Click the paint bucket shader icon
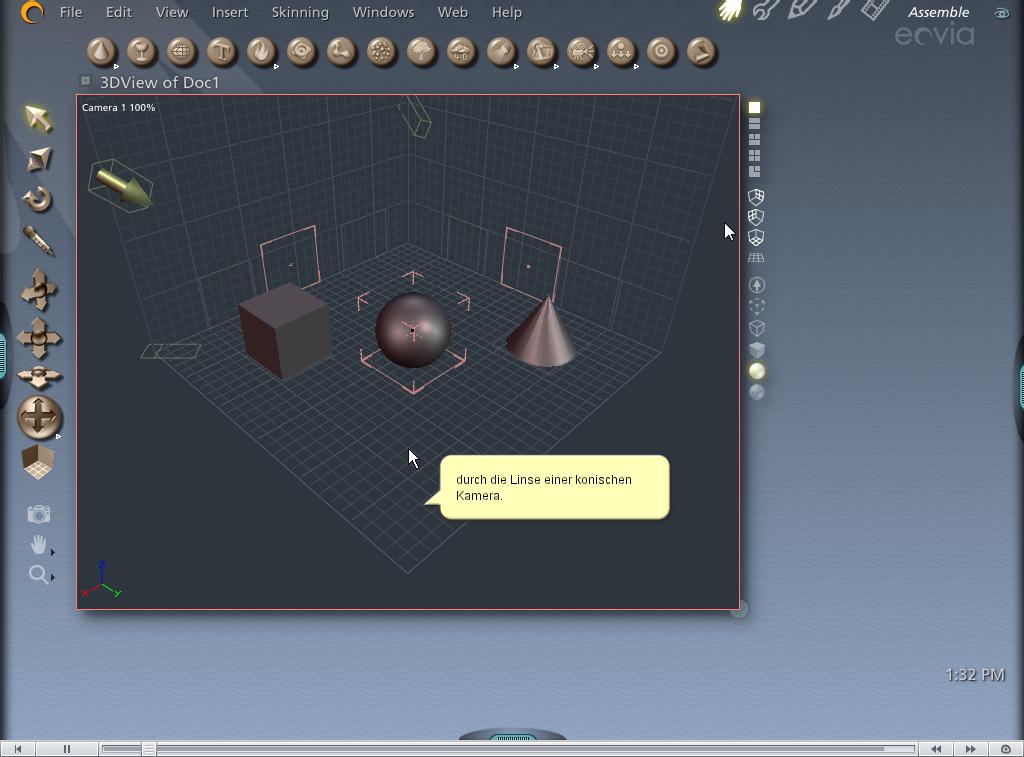1024x757 pixels. coord(502,52)
